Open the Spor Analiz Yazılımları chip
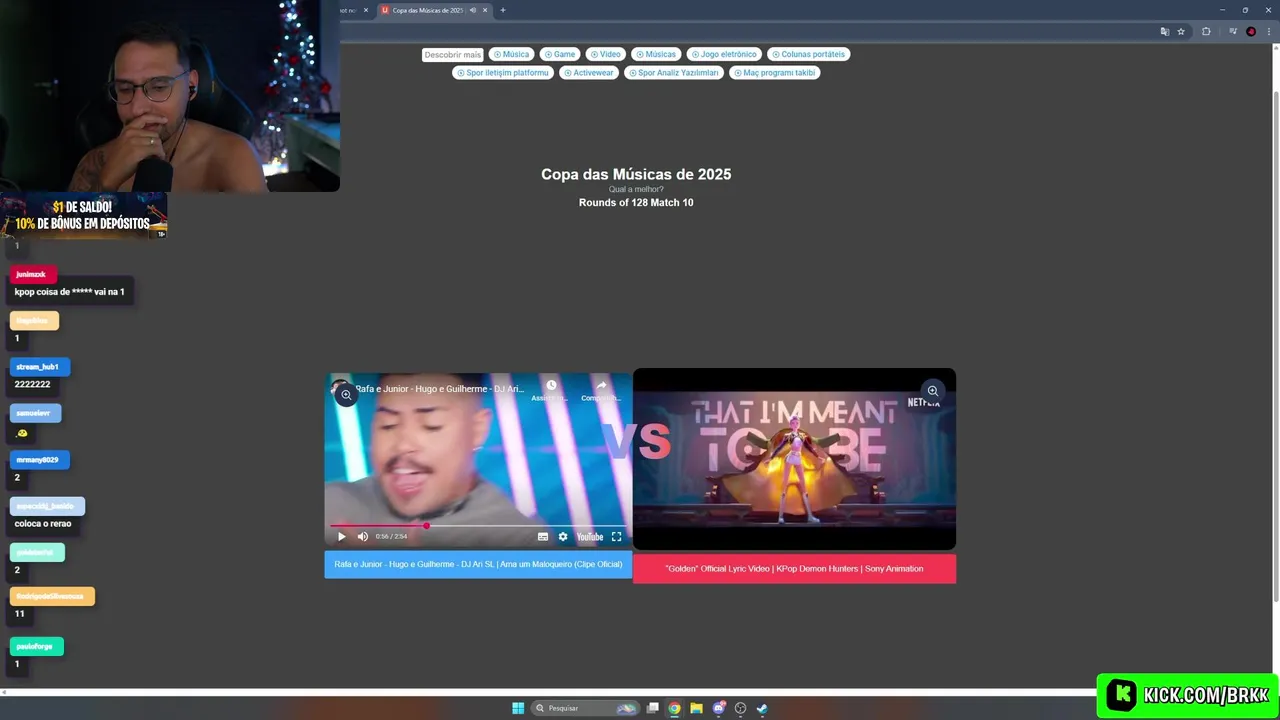Viewport: 1280px width, 720px height. click(673, 72)
